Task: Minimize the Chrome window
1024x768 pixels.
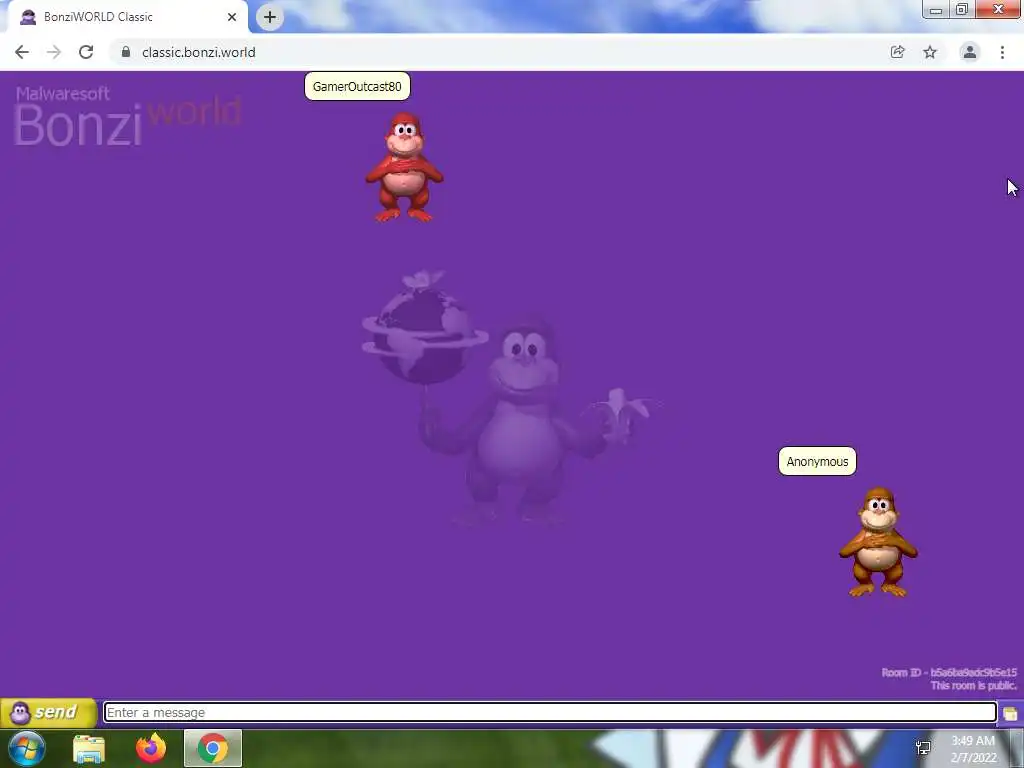Action: [935, 9]
